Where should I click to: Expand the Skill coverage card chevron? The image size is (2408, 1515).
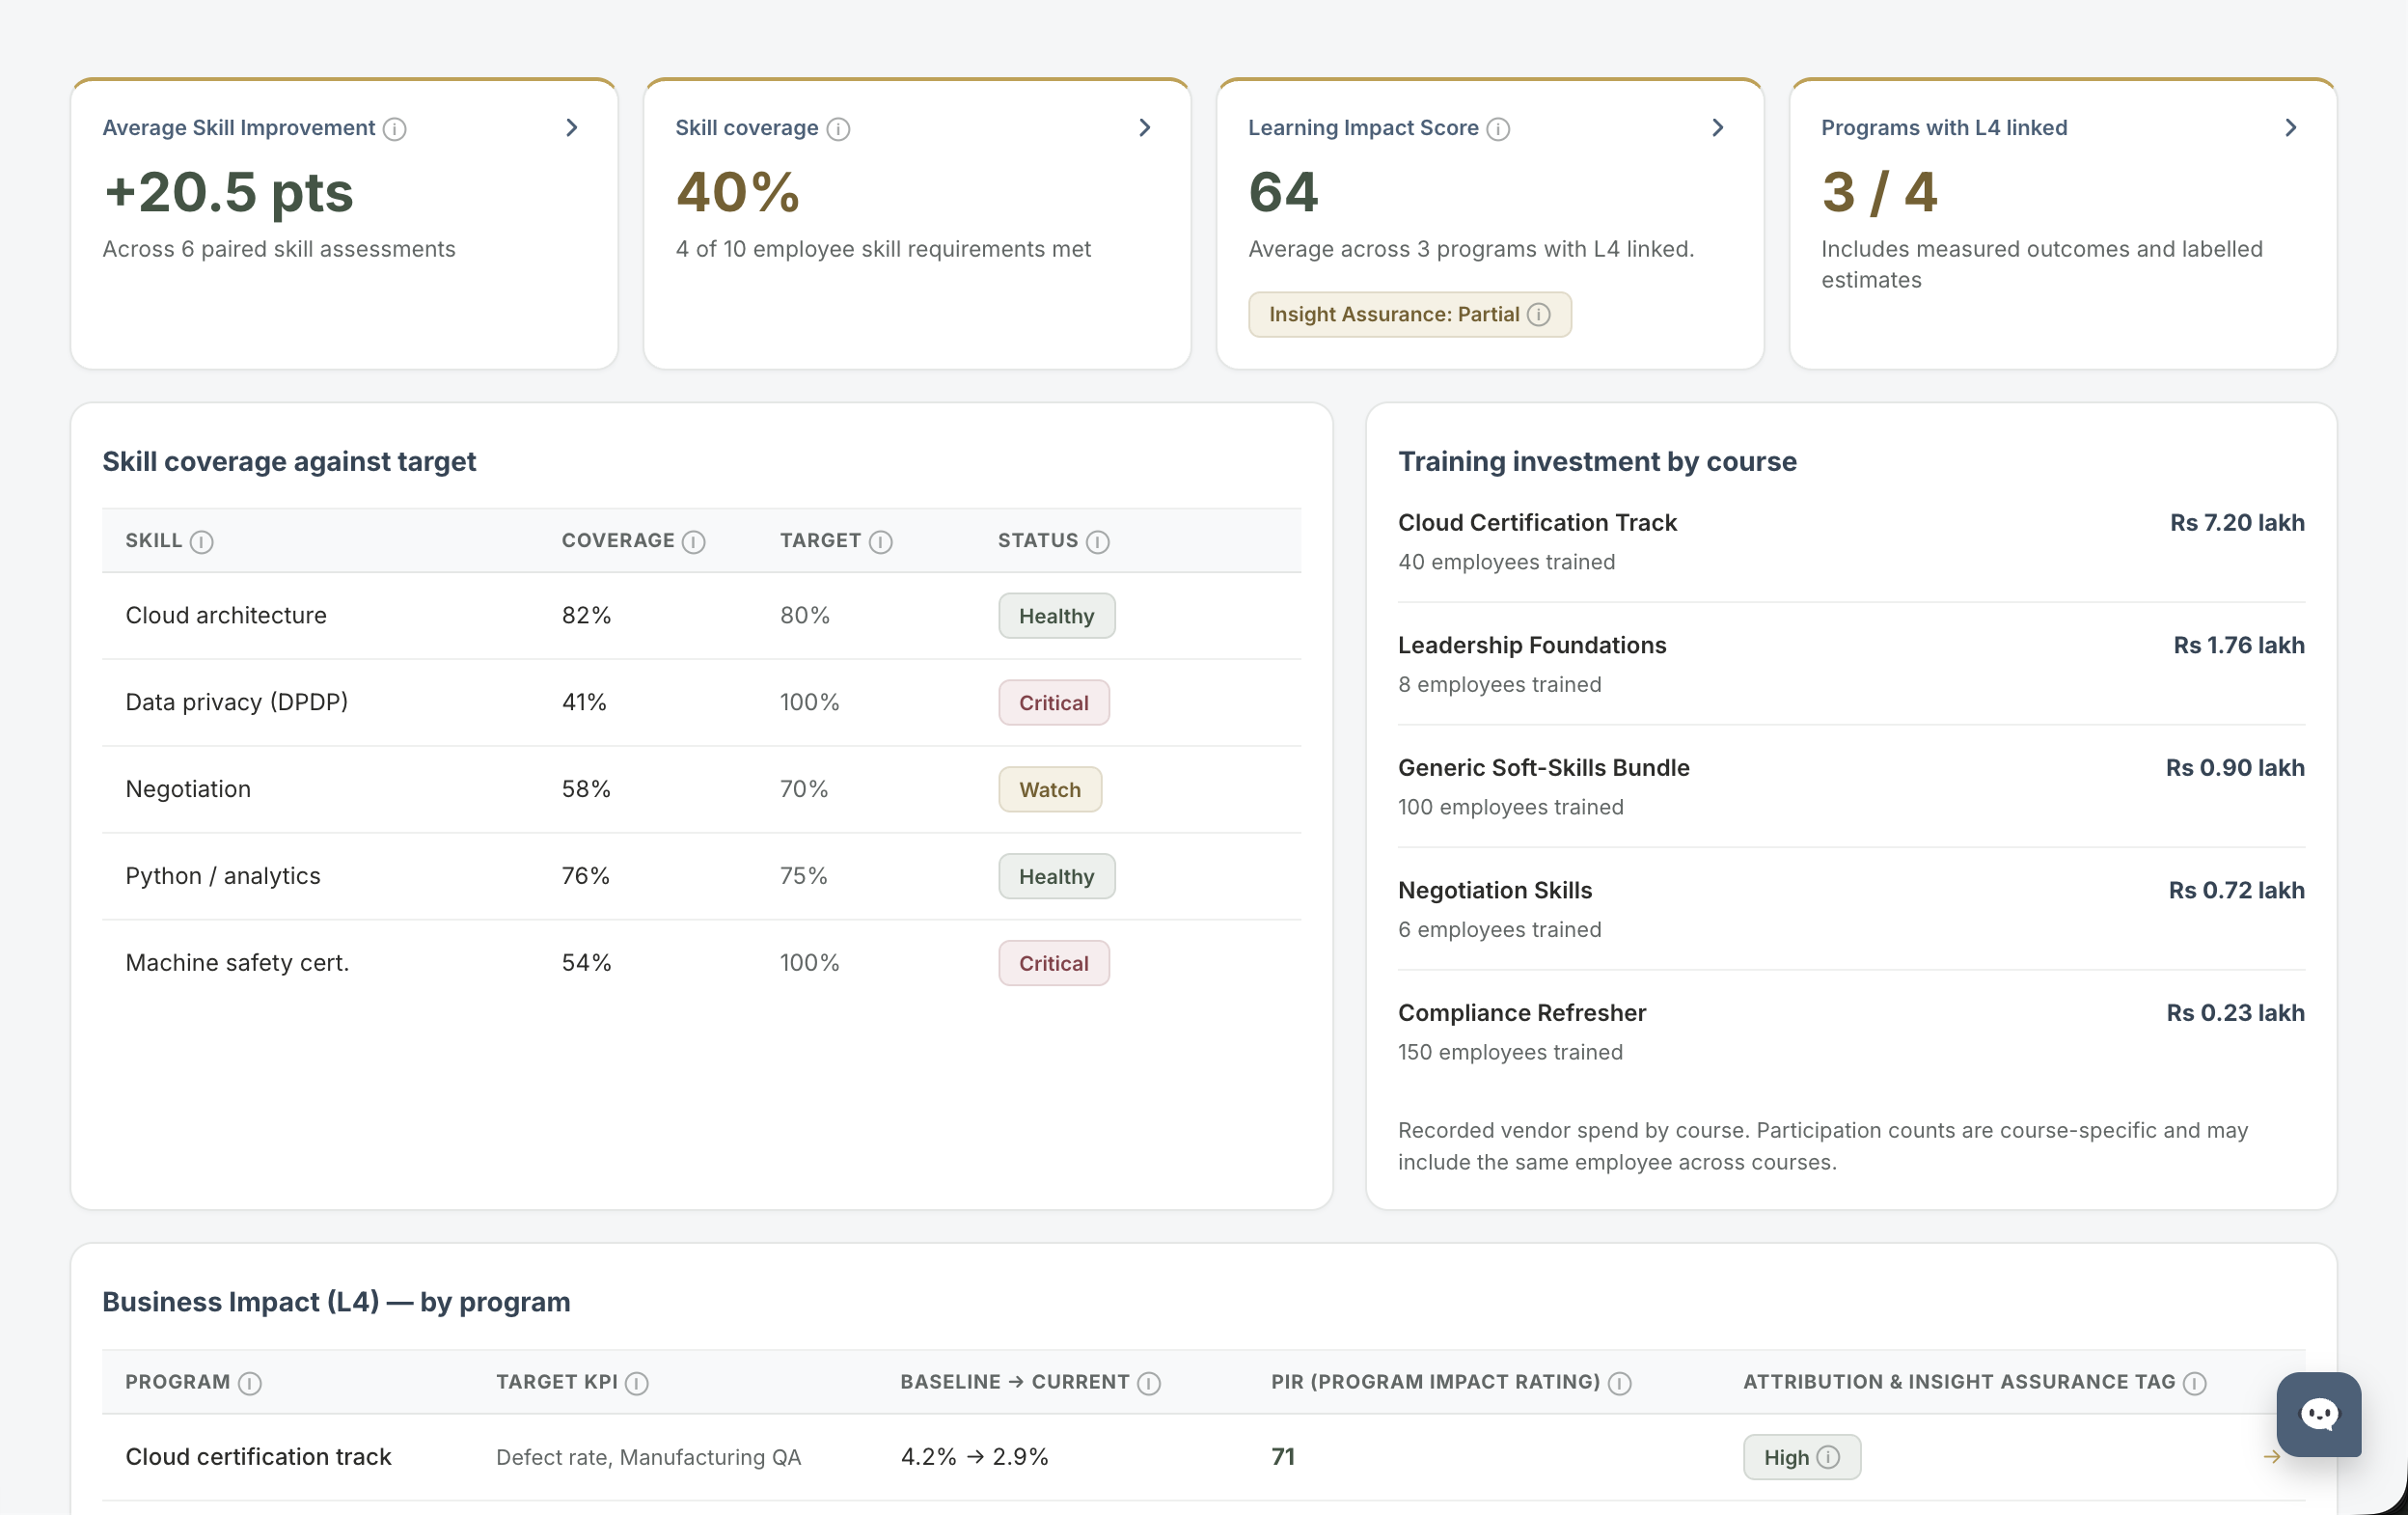pyautogui.click(x=1145, y=128)
